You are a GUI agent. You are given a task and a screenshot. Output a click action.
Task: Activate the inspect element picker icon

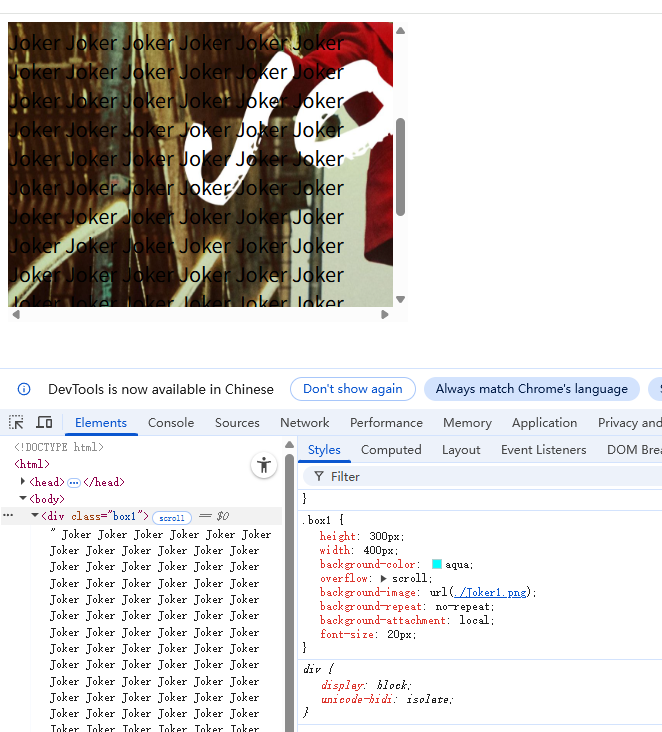coord(16,422)
